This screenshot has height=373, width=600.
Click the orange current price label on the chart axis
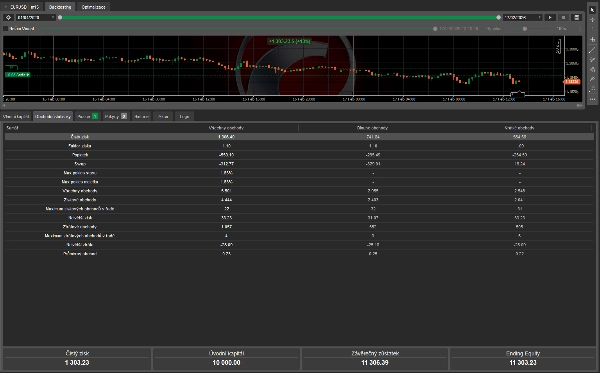[572, 81]
